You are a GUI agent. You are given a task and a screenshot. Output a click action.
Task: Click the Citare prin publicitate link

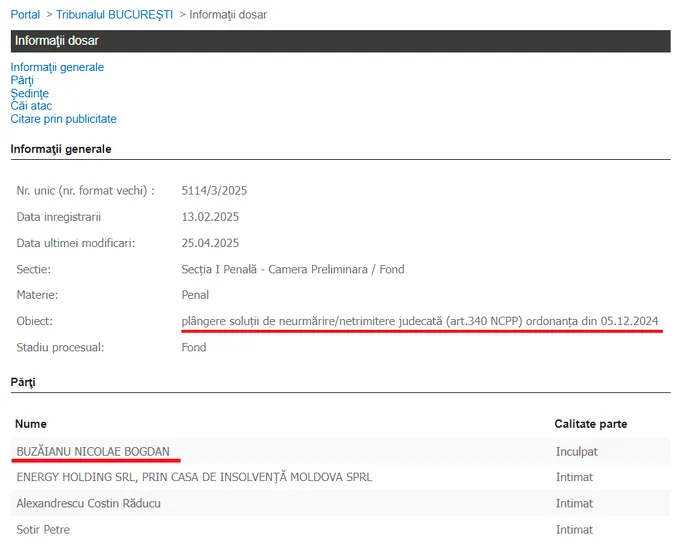pos(63,119)
